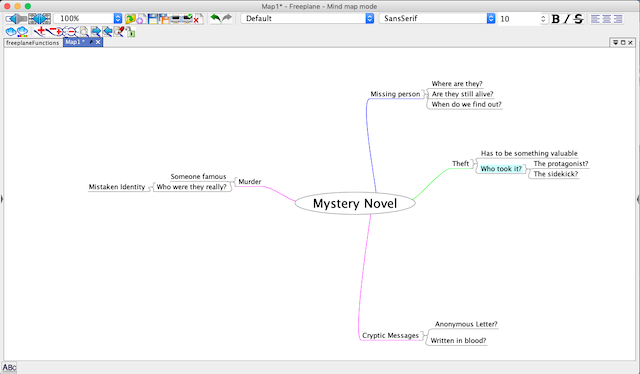Toggle strikethrough formatting
Image resolution: width=640 pixels, height=374 pixels.
pyautogui.click(x=578, y=19)
